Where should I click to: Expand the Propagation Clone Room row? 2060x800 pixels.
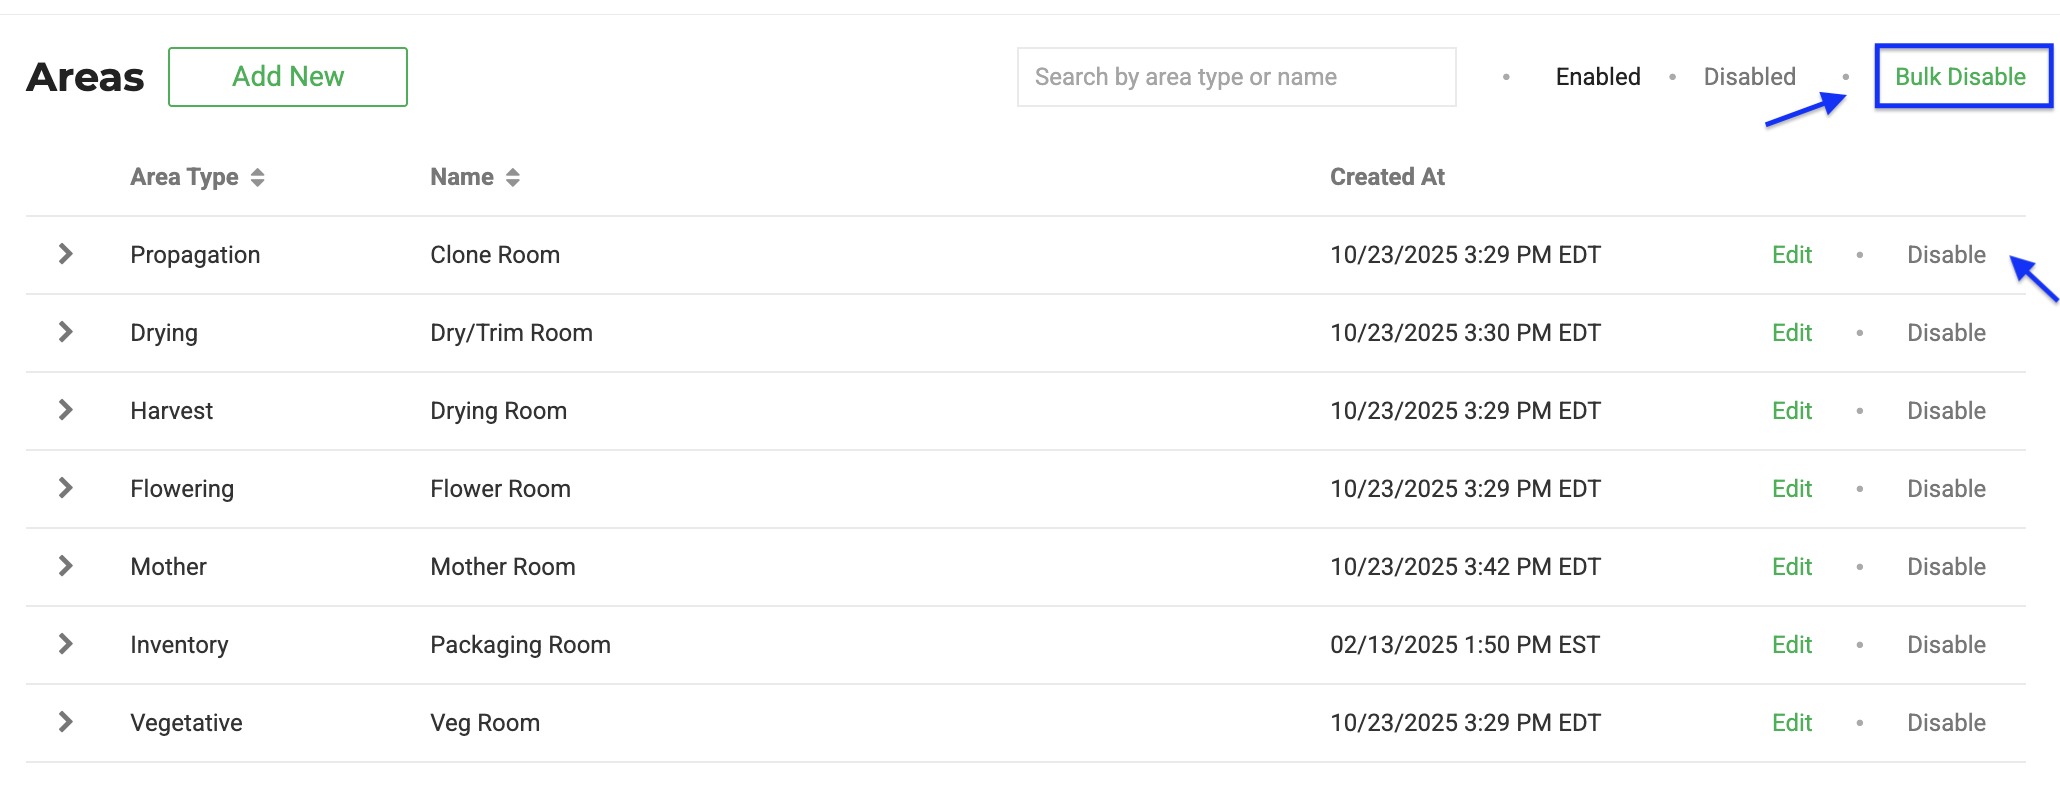pyautogui.click(x=66, y=254)
